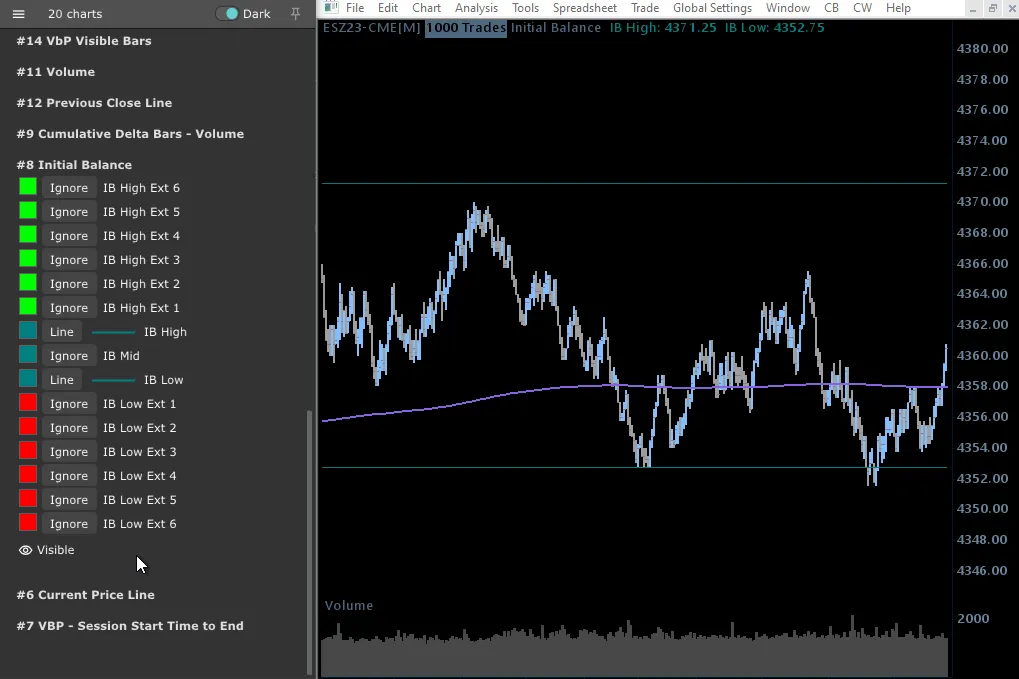This screenshot has height=679, width=1019.
Task: Click Ignore button for IB High Ext 6
Action: pyautogui.click(x=69, y=188)
